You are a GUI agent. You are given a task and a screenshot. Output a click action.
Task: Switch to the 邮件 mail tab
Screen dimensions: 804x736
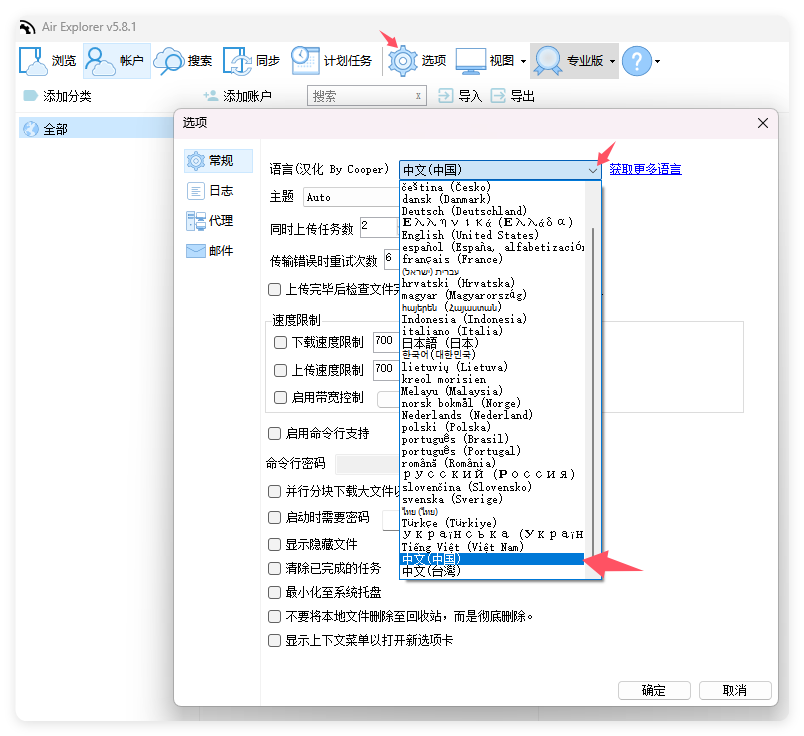(x=218, y=250)
